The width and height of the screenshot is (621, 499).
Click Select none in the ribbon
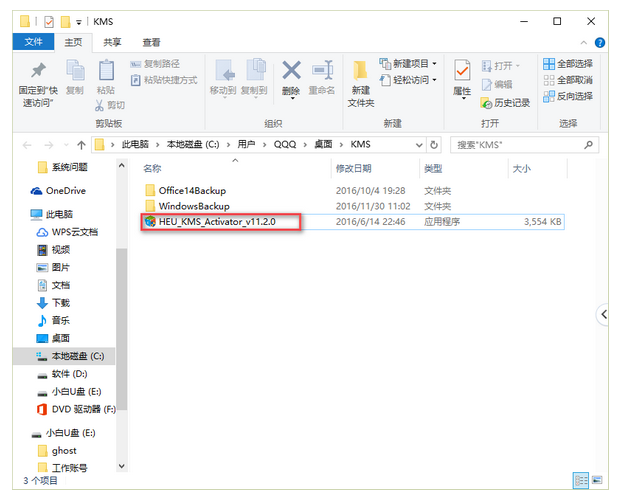point(568,80)
